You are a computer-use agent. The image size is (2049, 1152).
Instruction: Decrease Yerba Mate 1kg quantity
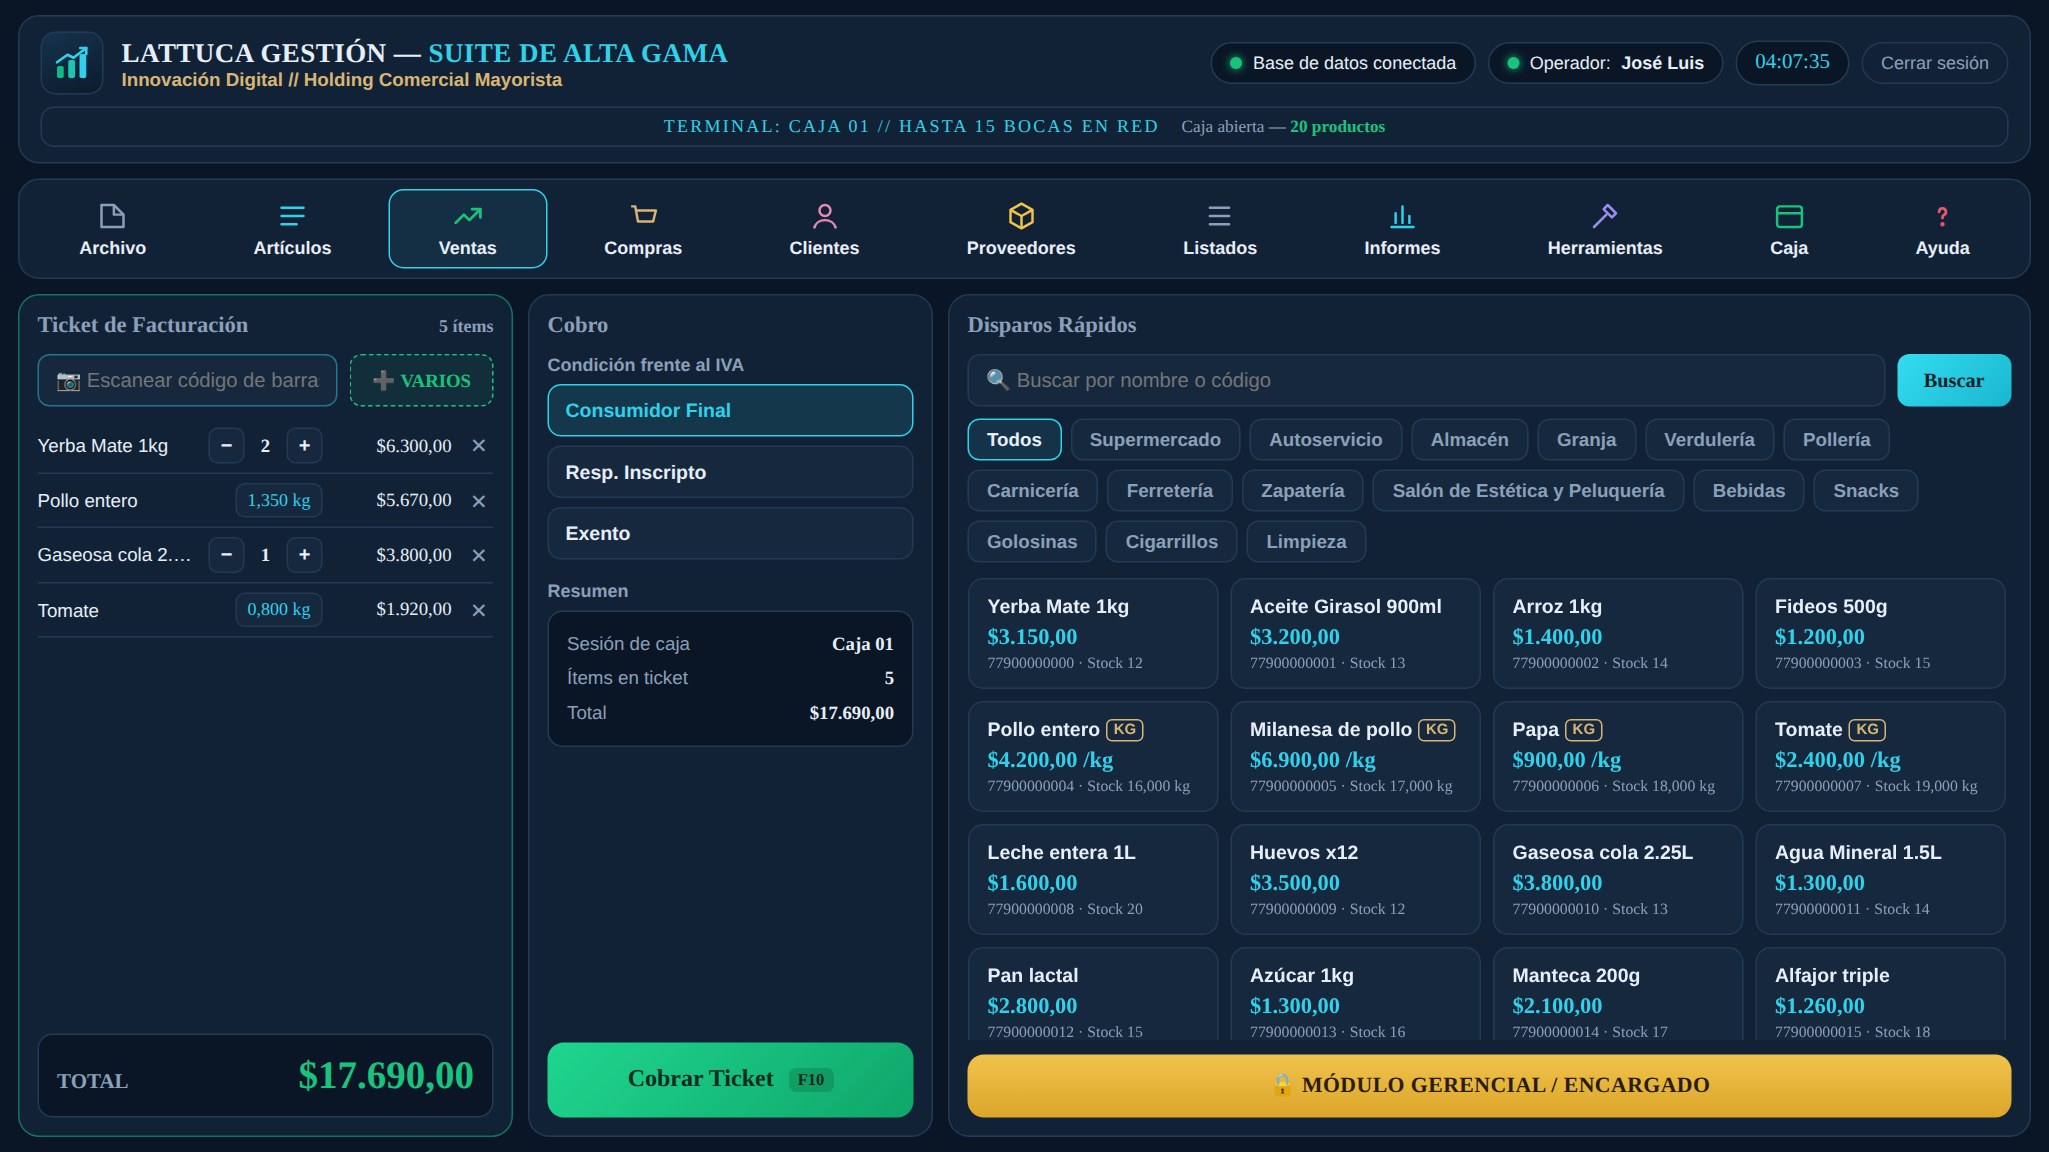(226, 446)
